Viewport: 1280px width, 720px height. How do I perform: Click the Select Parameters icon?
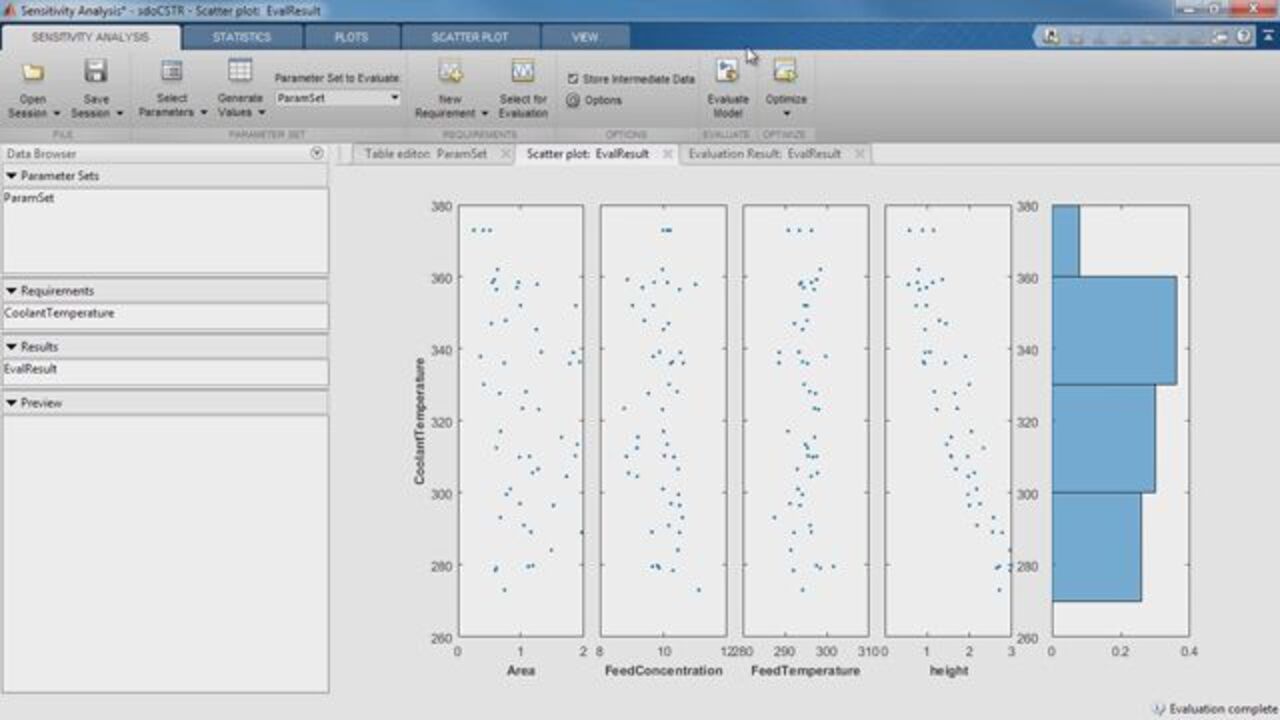(x=172, y=72)
